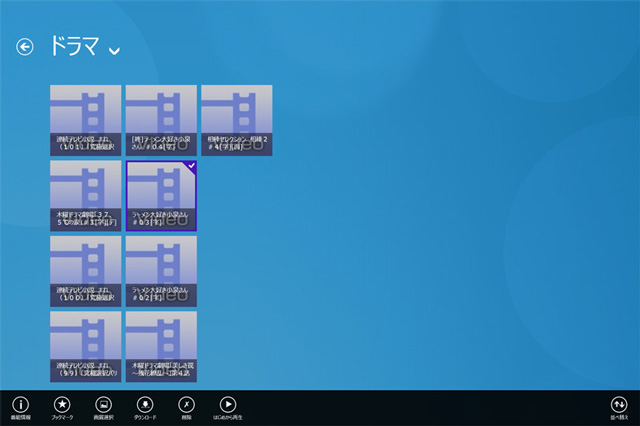Select the まれ (100) video tile
Viewport: 640px width, 426px height.
pyautogui.click(x=86, y=271)
